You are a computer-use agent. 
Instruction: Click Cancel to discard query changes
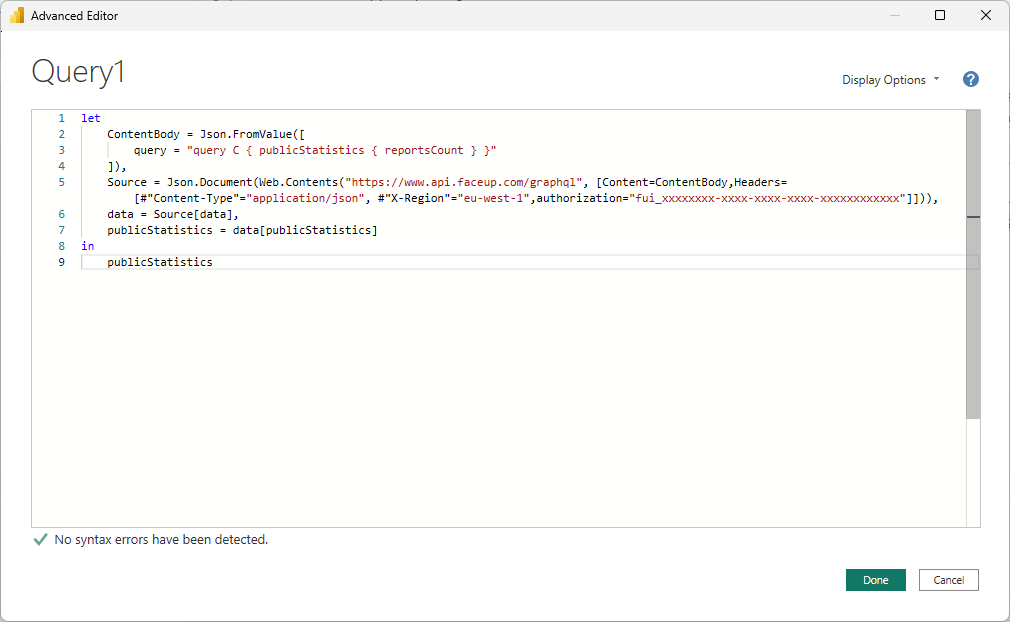(948, 579)
